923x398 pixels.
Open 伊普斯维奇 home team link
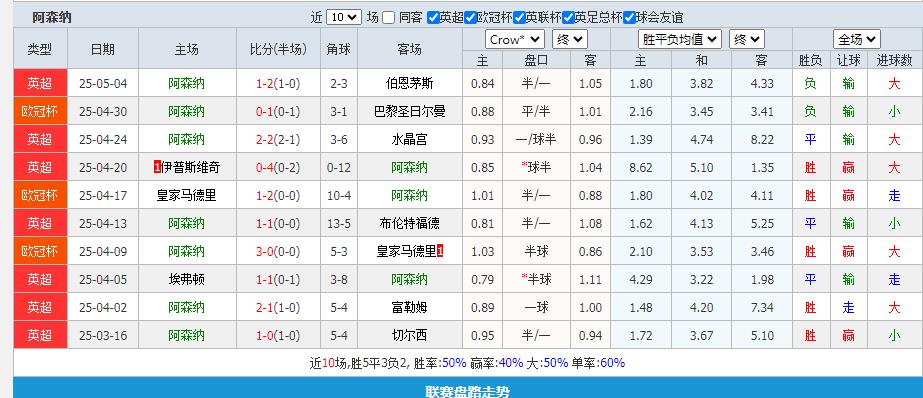point(190,168)
